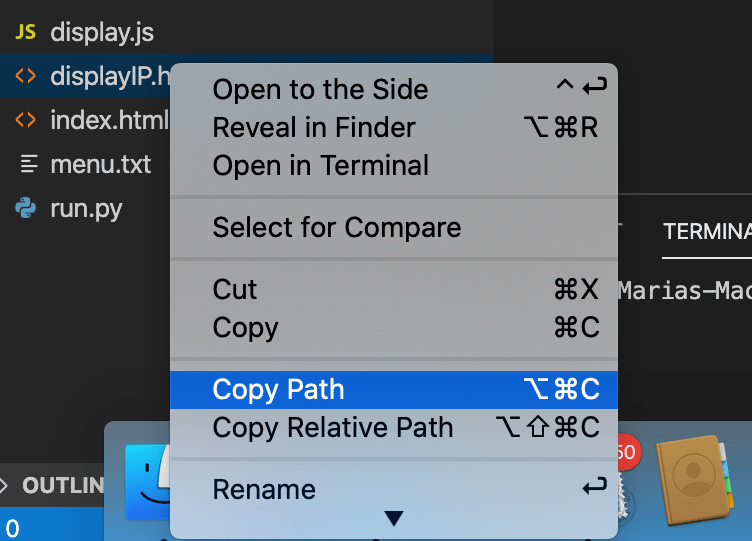The width and height of the screenshot is (752, 541).
Task: Choose Open to the Side
Action: pos(320,89)
